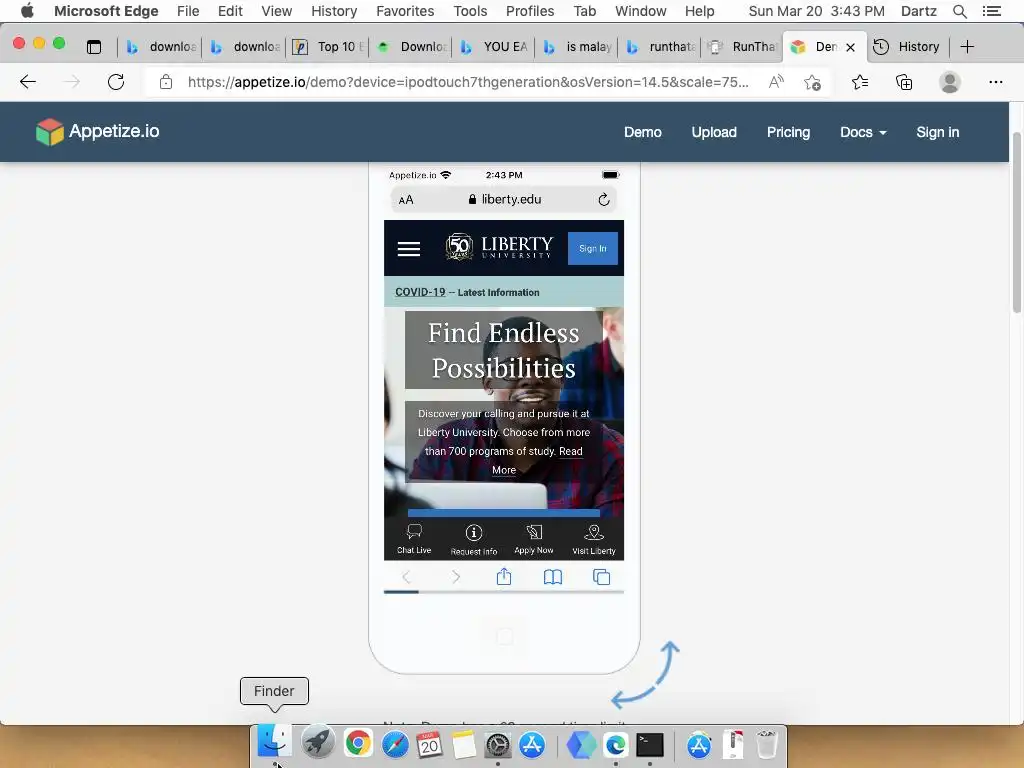This screenshot has width=1024, height=768.
Task: Open the Favorites menu in menu bar
Action: click(405, 11)
